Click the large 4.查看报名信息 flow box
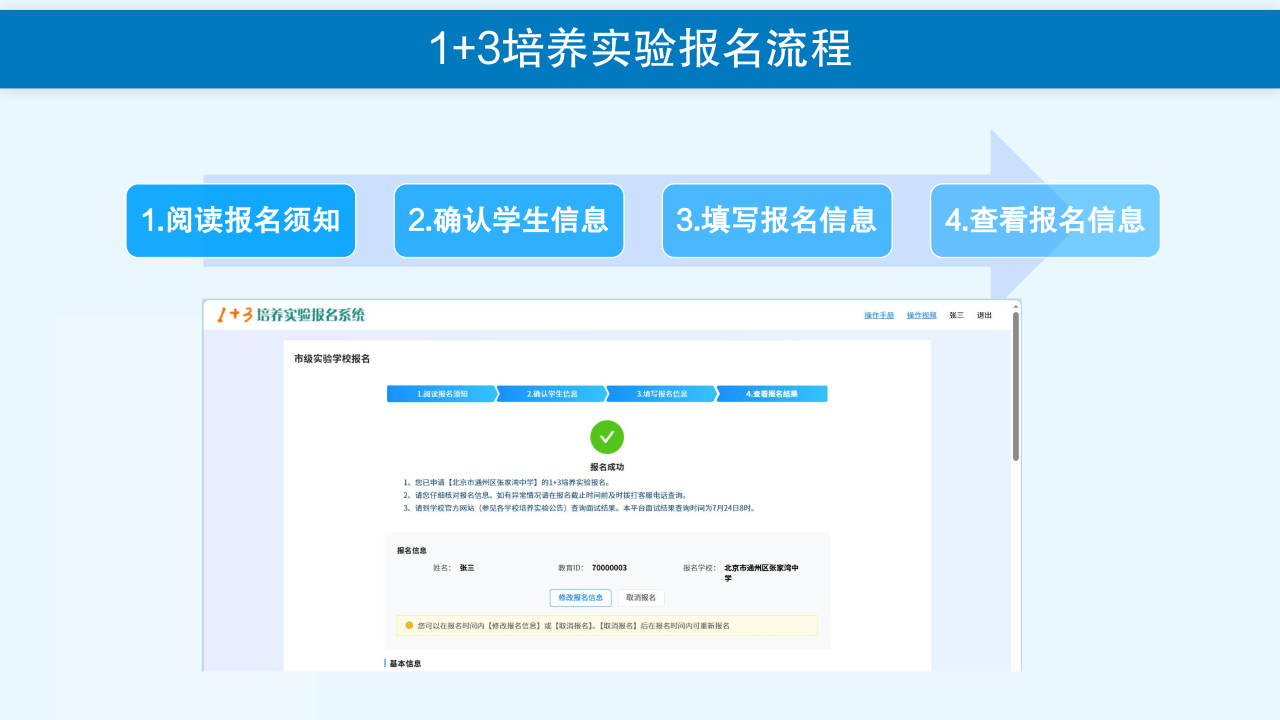The height and width of the screenshot is (720, 1280). 1045,220
